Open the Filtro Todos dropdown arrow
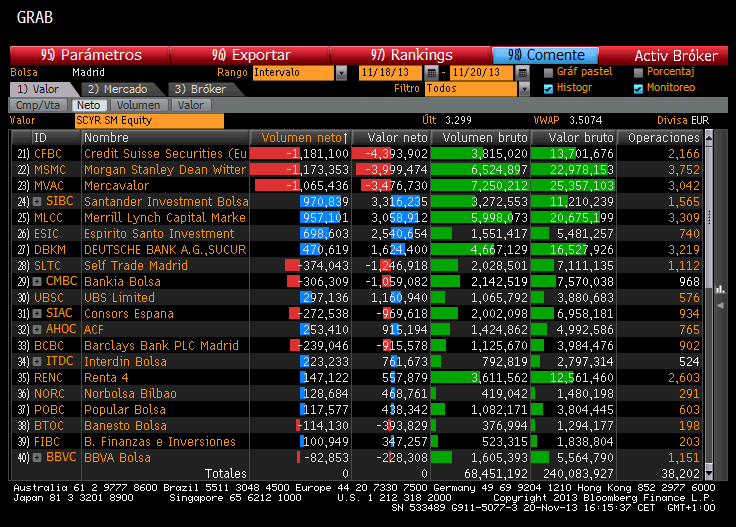Viewport: 736px width, 527px height. [524, 89]
